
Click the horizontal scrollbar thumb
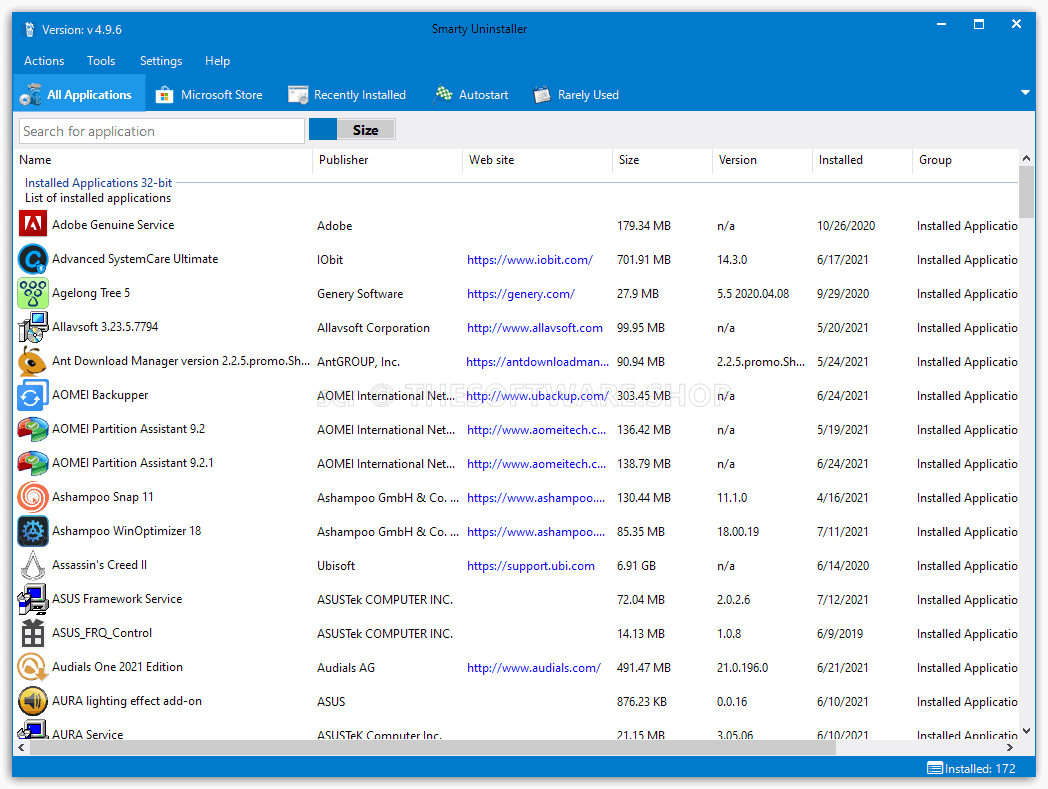[432, 748]
